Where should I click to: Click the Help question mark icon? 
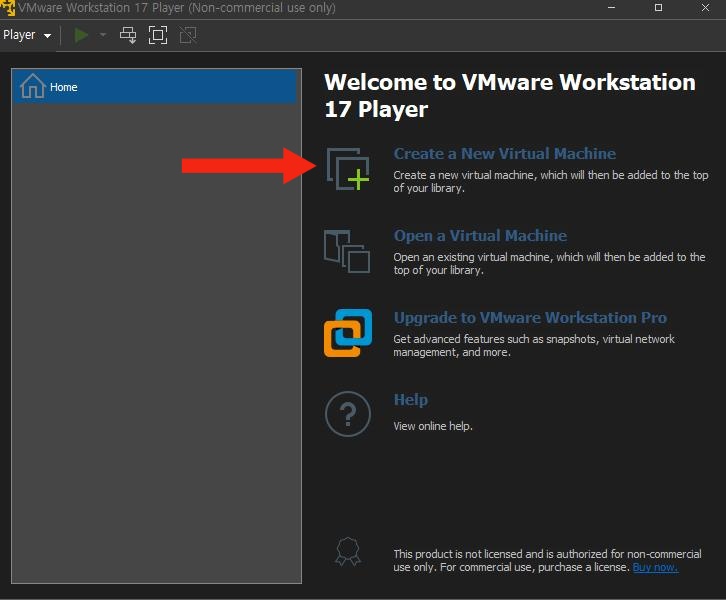coord(347,414)
